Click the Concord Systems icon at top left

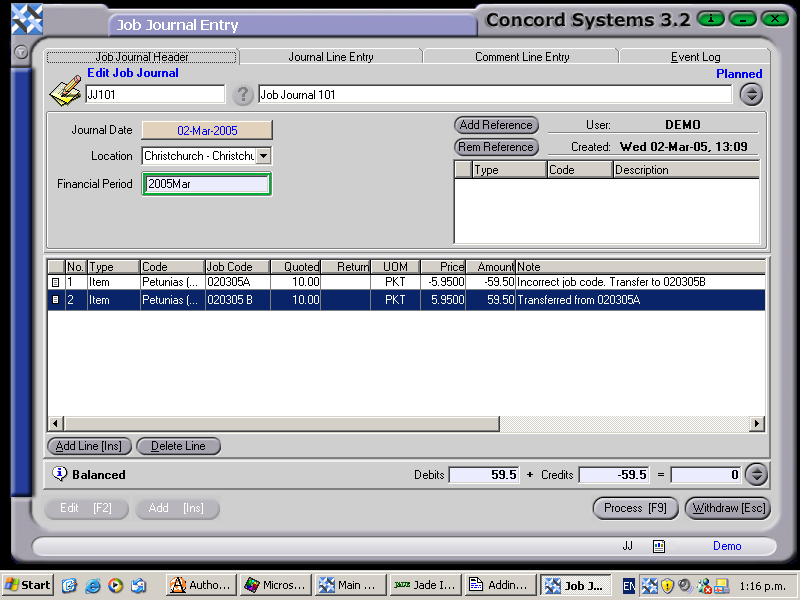[x=26, y=17]
